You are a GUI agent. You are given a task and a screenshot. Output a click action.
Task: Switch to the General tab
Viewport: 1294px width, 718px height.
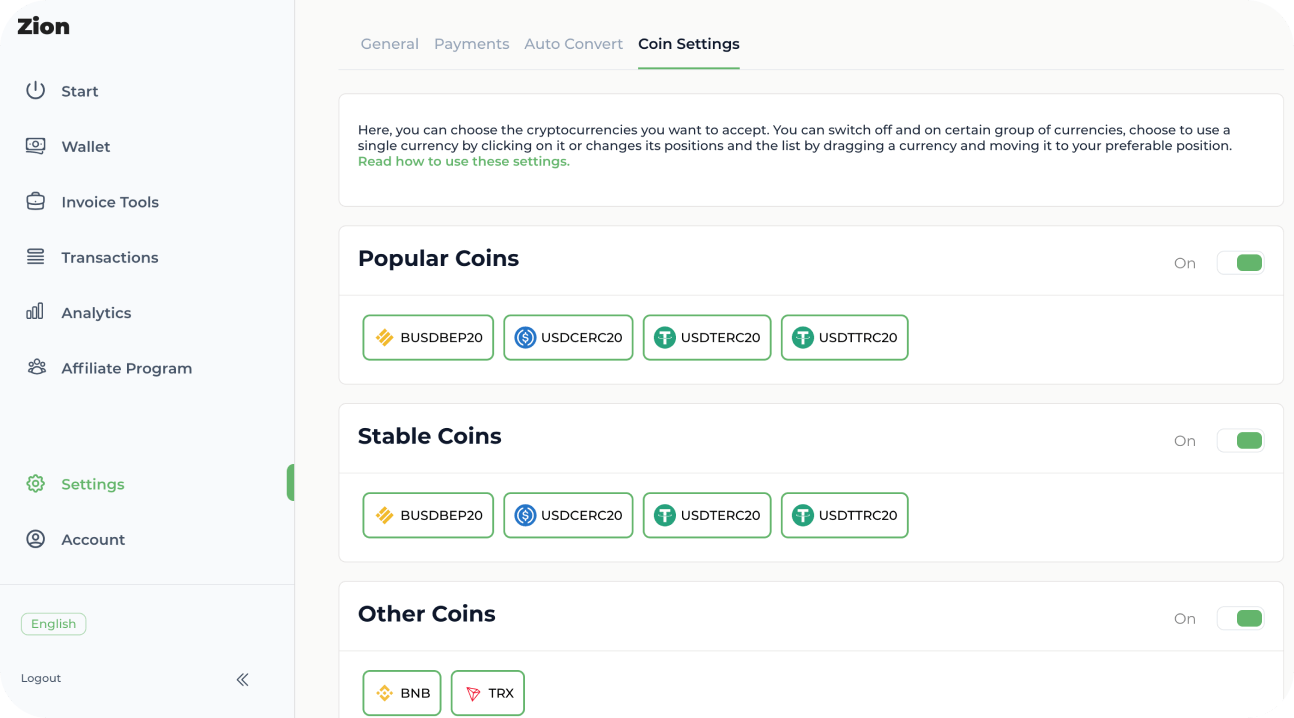tap(390, 44)
